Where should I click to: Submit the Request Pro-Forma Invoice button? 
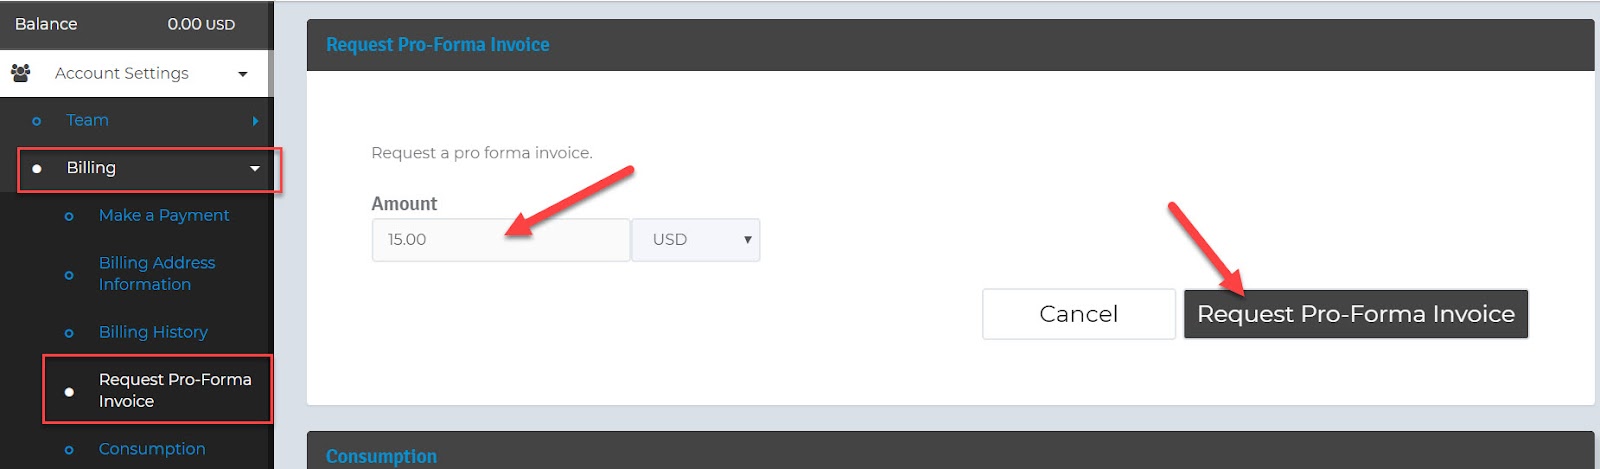[x=1356, y=314]
